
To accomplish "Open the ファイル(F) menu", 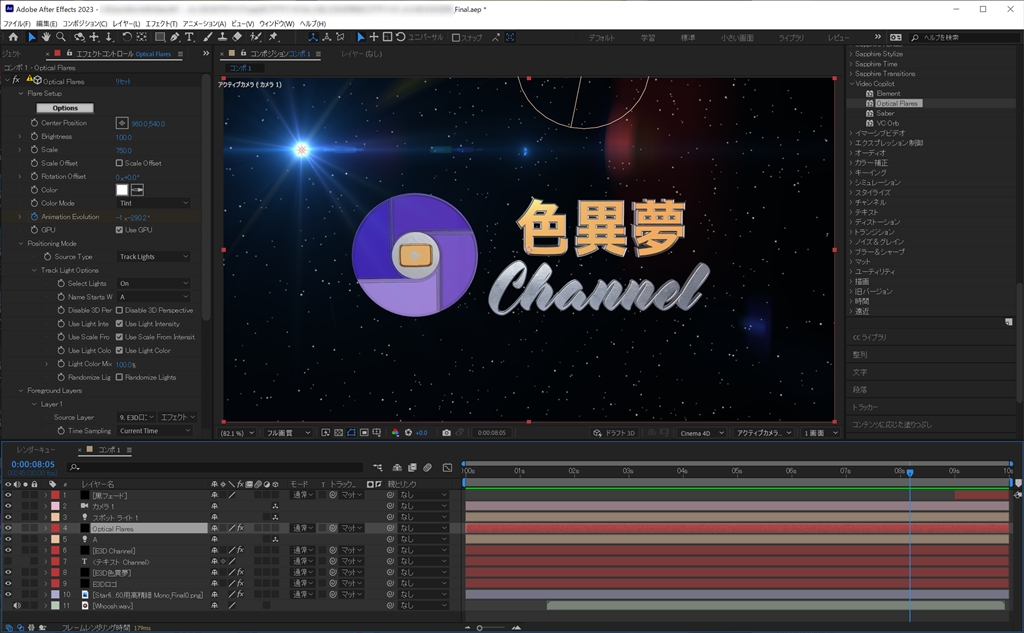I will tap(17, 24).
